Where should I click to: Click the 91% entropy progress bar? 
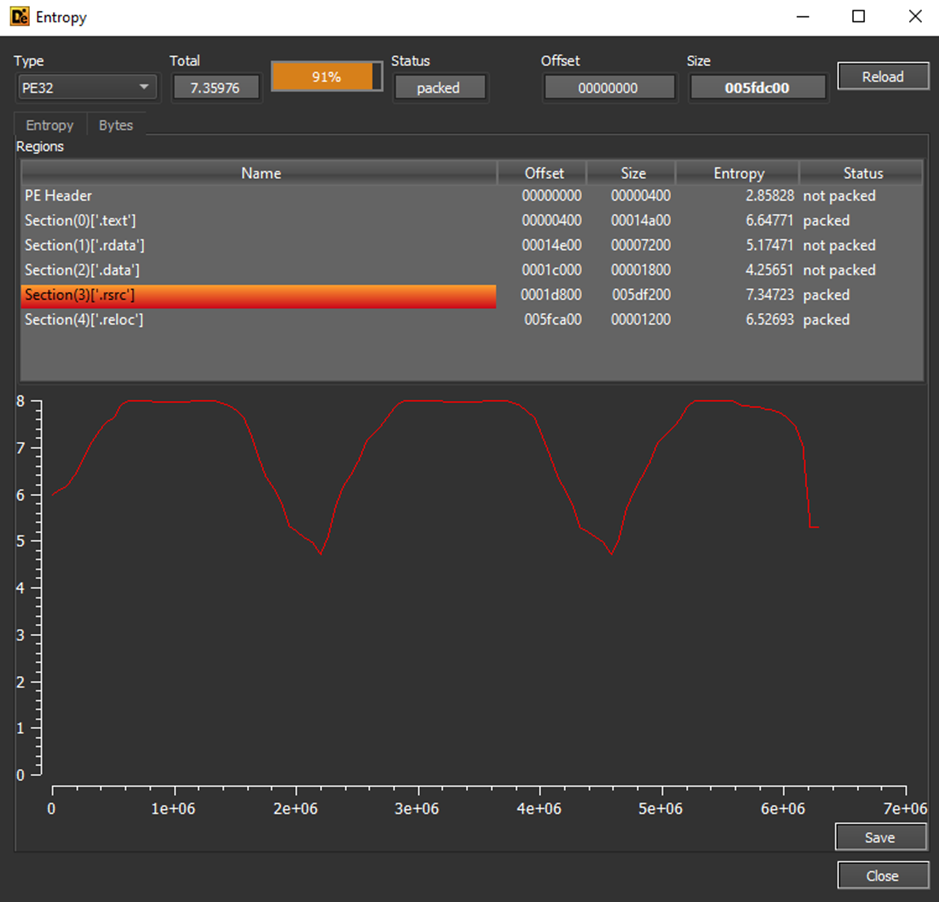click(327, 77)
